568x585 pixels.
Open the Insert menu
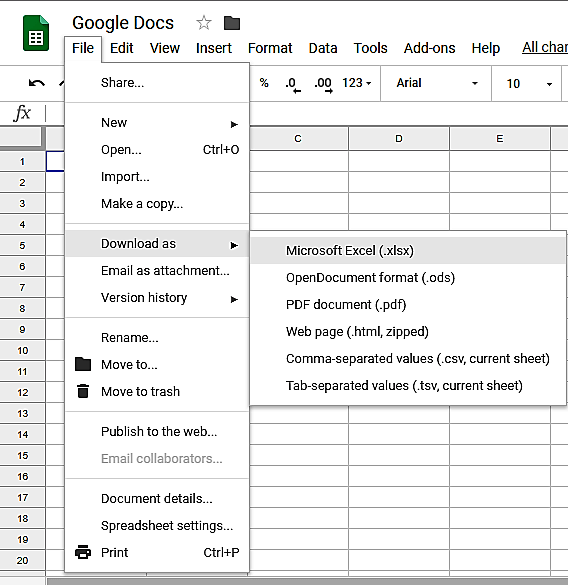point(214,48)
